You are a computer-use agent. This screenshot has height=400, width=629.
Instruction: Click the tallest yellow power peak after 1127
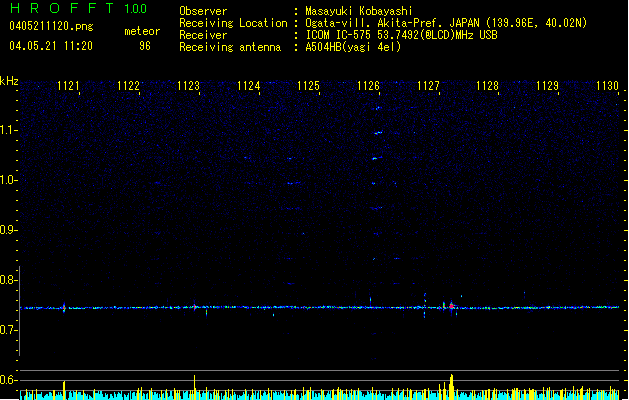click(451, 387)
